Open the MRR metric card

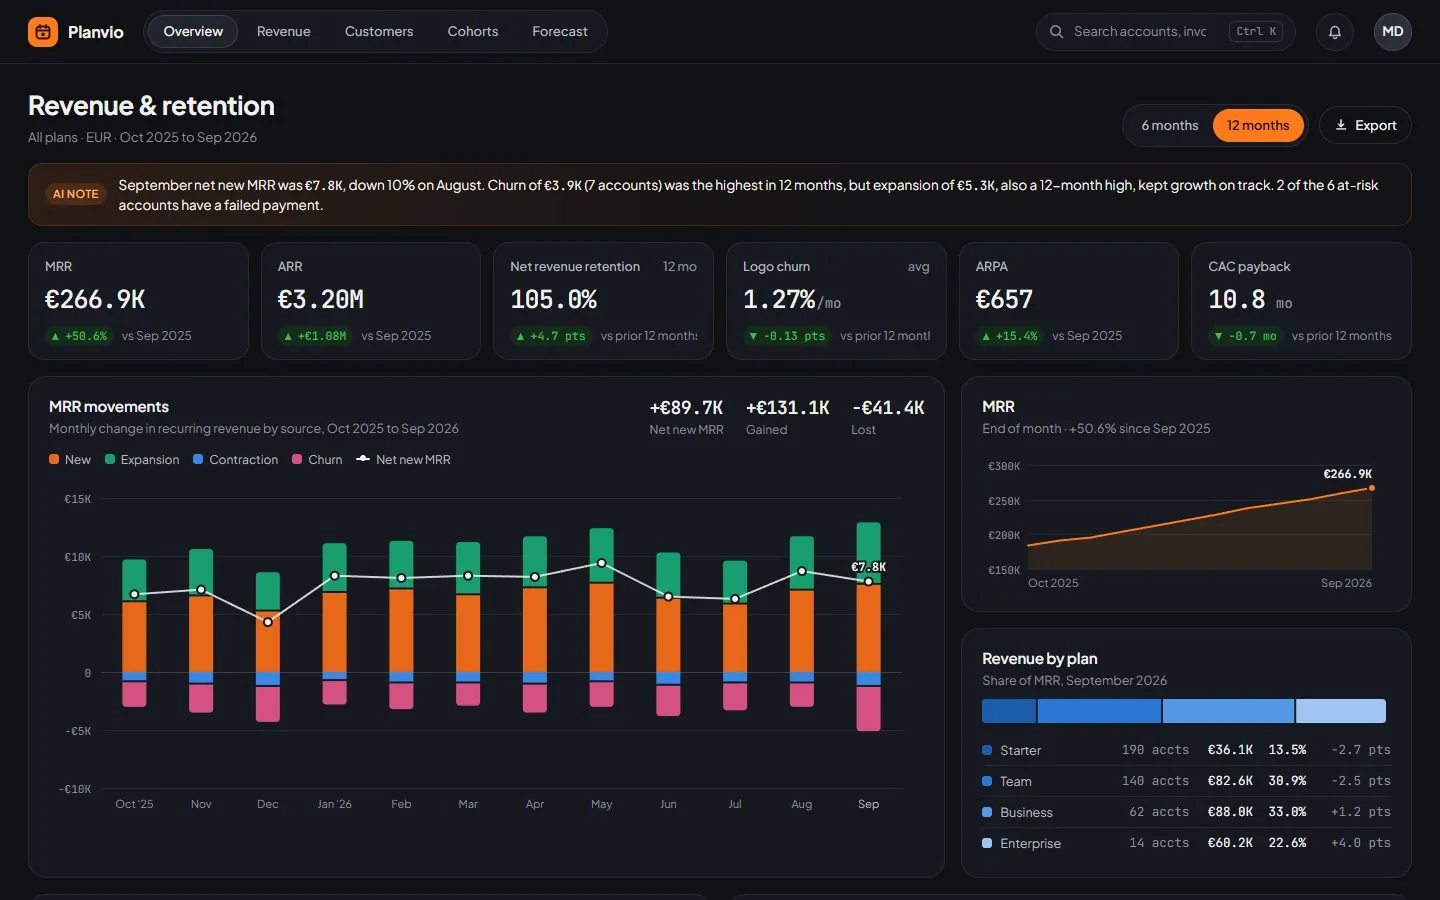138,301
